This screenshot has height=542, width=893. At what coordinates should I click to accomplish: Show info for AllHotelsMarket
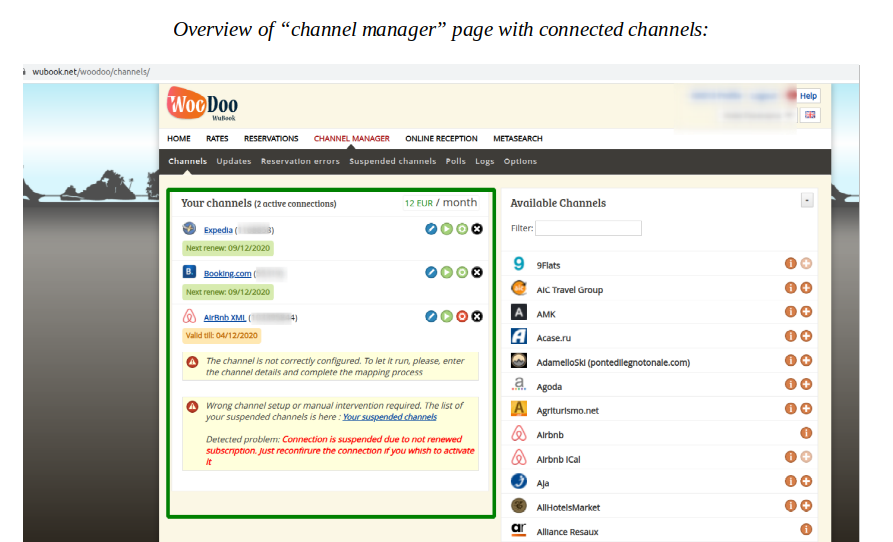pos(790,506)
